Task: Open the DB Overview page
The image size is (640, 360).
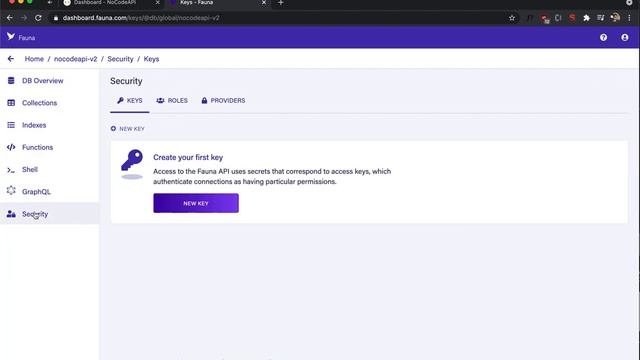Action: pos(42,81)
